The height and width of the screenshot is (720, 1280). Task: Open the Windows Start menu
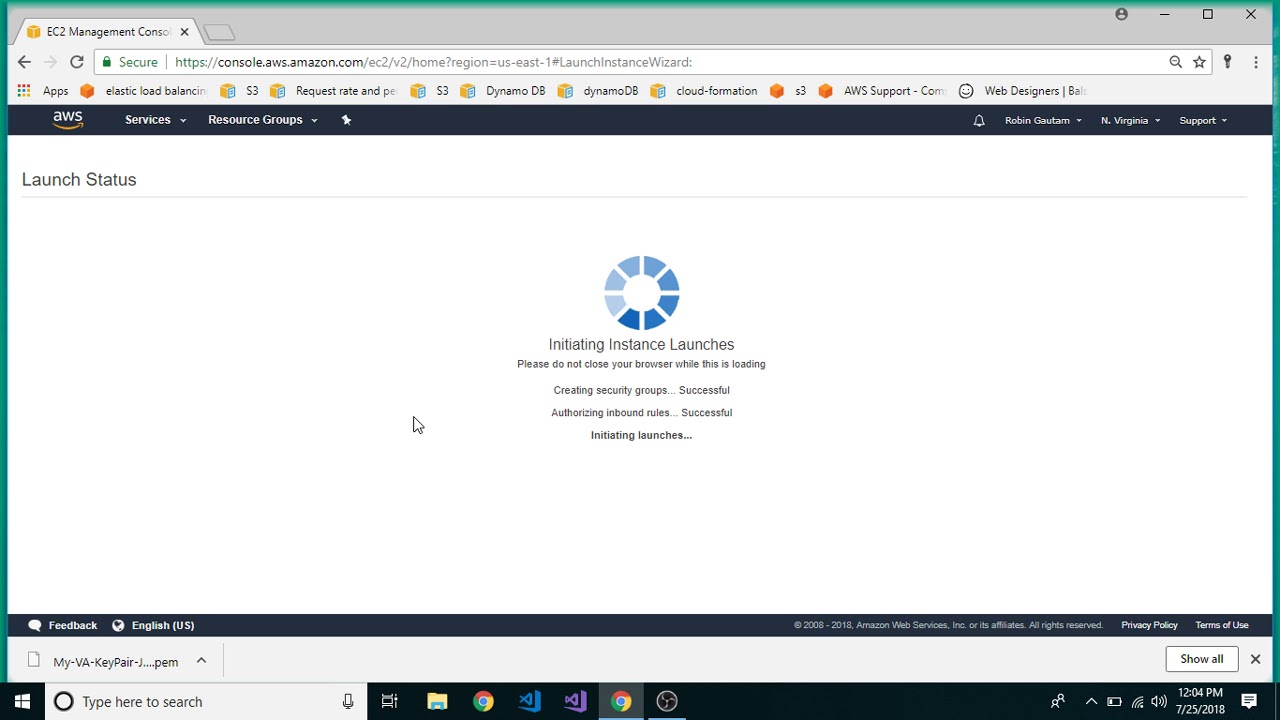click(x=22, y=702)
